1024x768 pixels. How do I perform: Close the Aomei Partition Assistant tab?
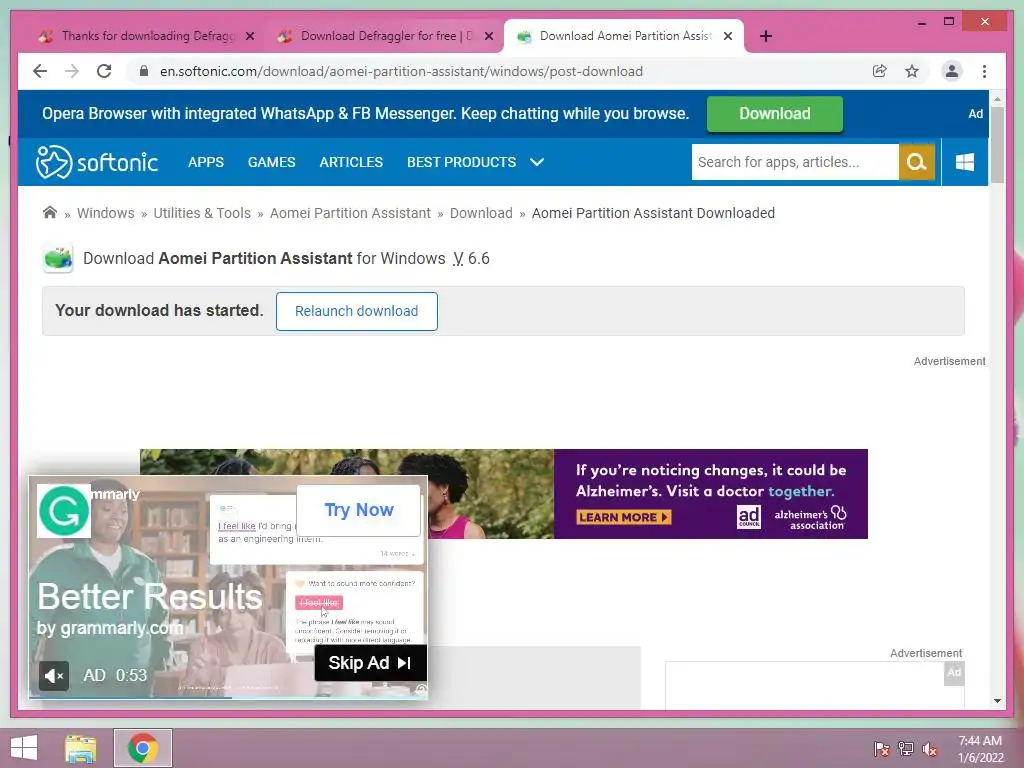pyautogui.click(x=728, y=37)
